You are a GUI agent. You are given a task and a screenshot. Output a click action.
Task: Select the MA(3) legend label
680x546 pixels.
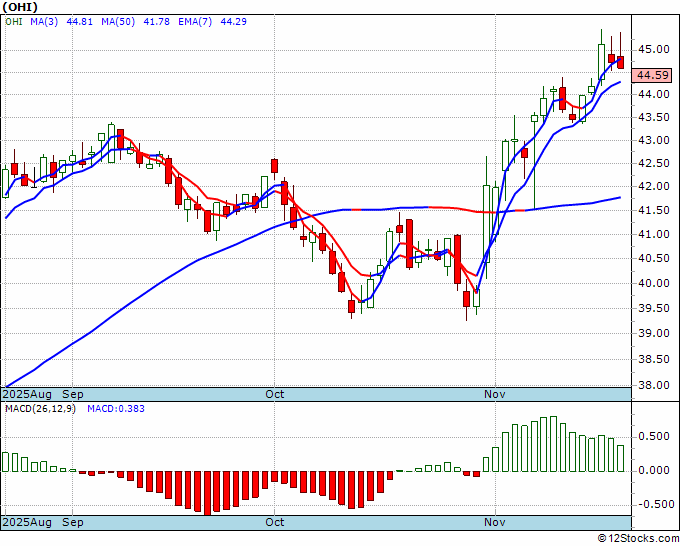(x=44, y=21)
